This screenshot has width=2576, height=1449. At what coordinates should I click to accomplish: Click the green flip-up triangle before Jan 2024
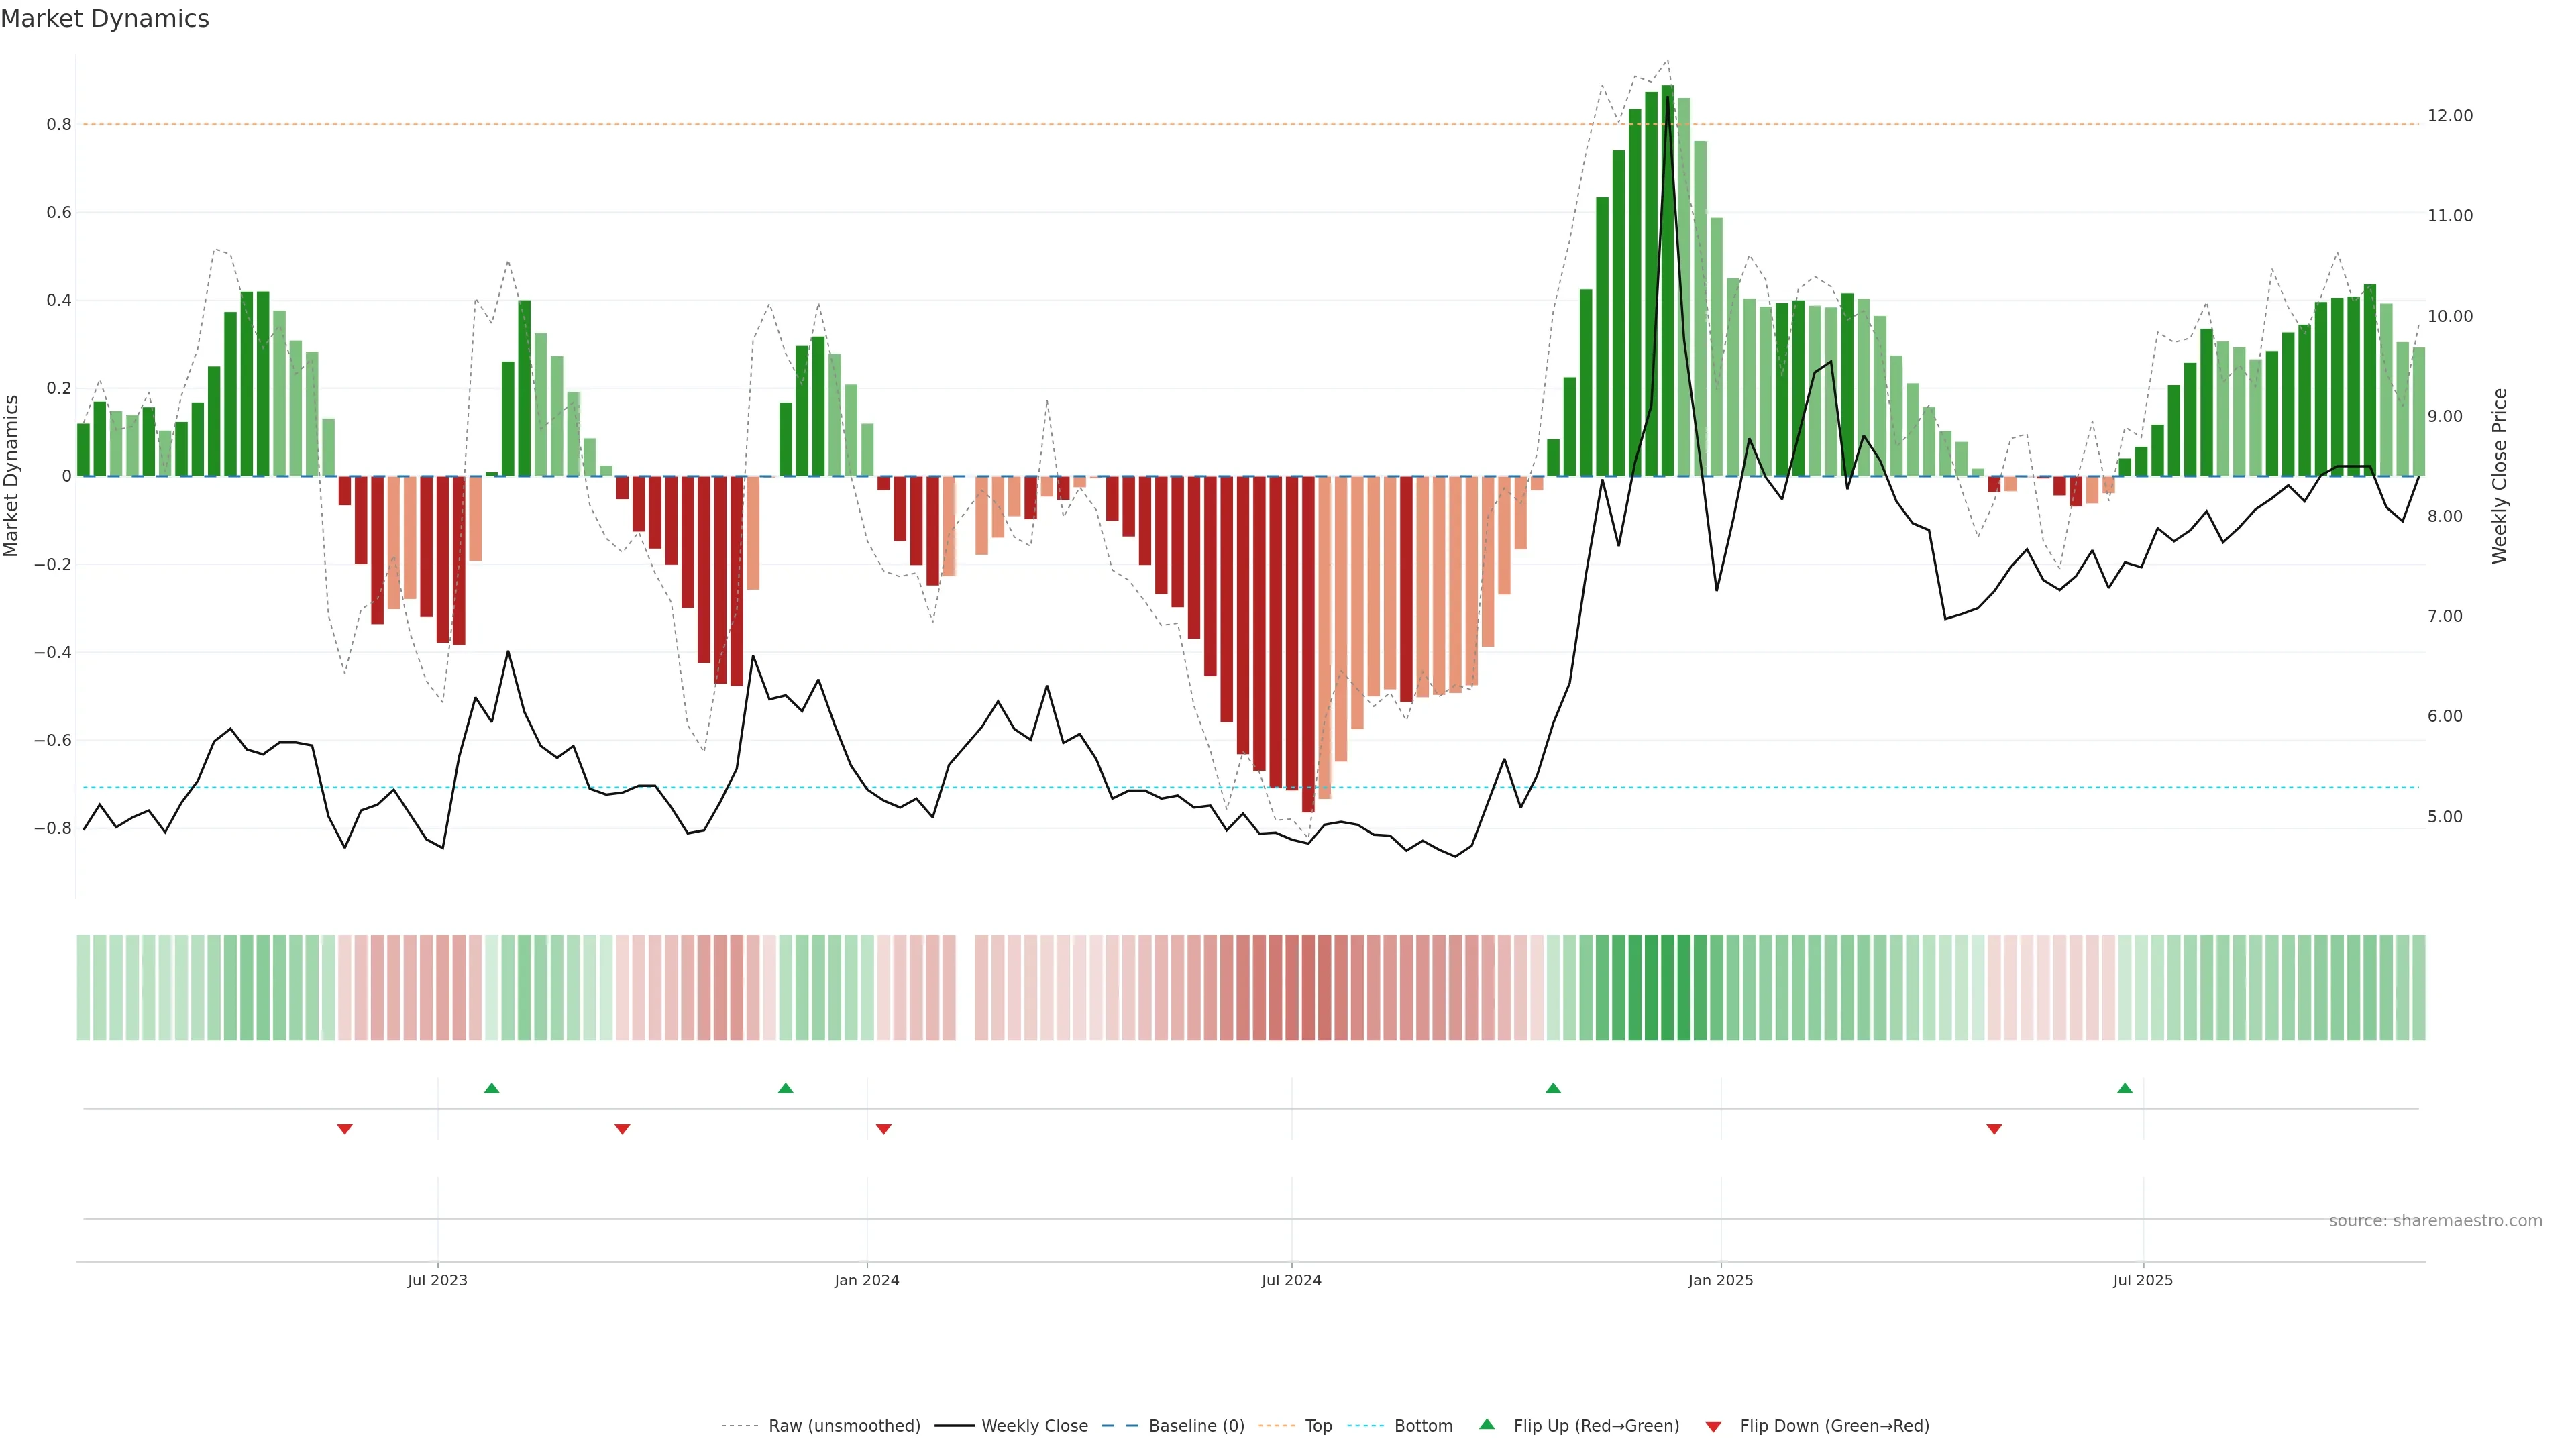[x=785, y=1088]
